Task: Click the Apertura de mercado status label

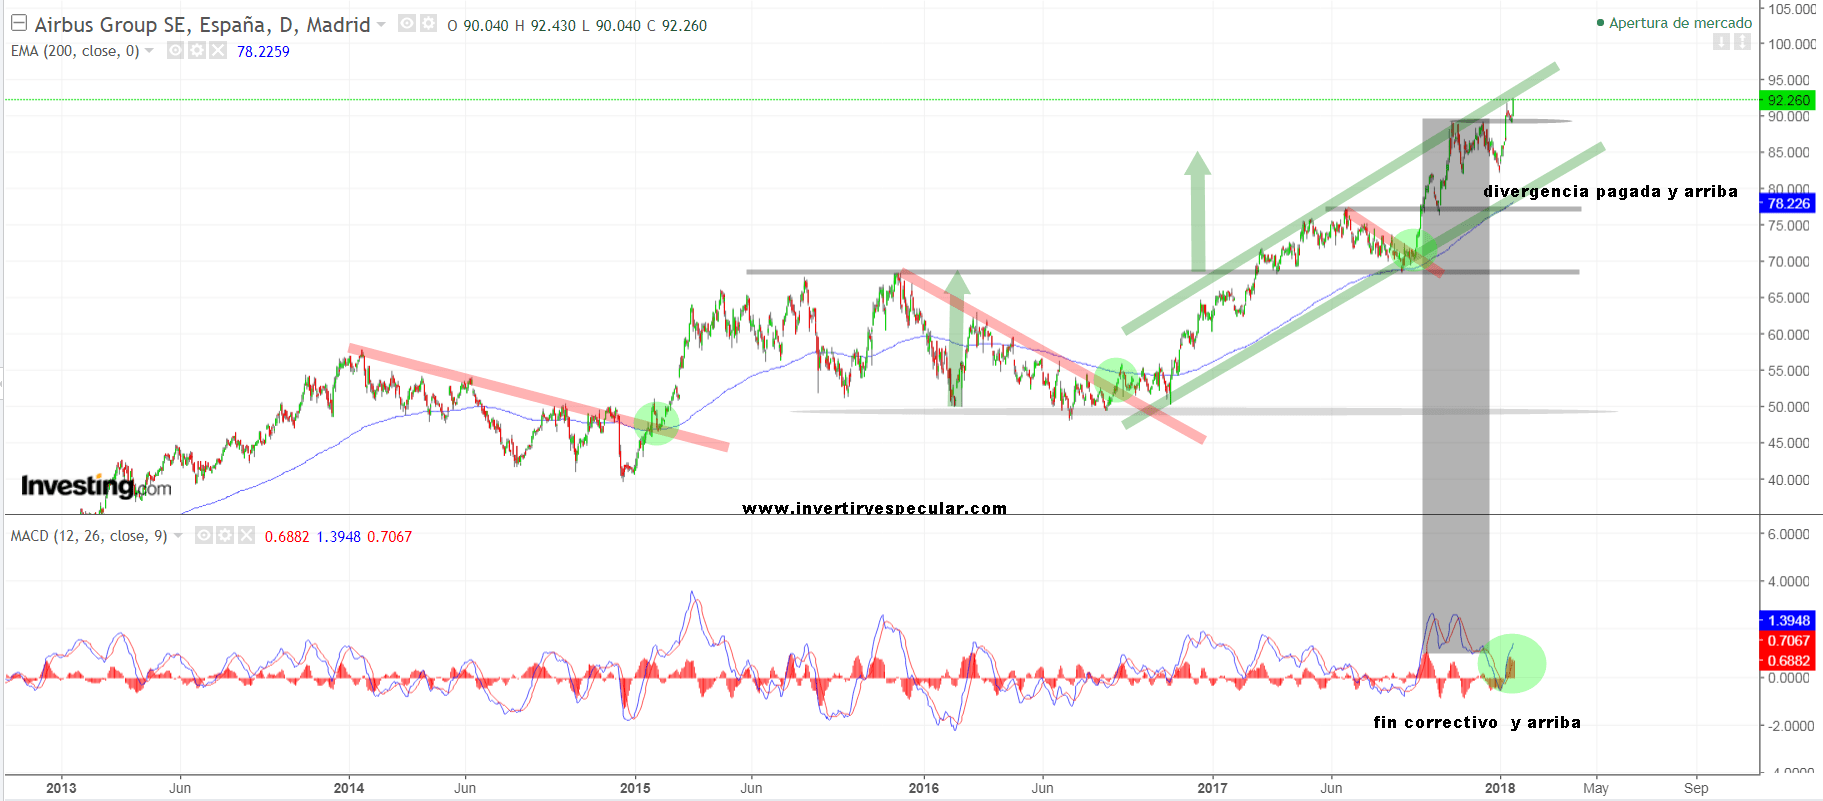Action: [x=1679, y=23]
